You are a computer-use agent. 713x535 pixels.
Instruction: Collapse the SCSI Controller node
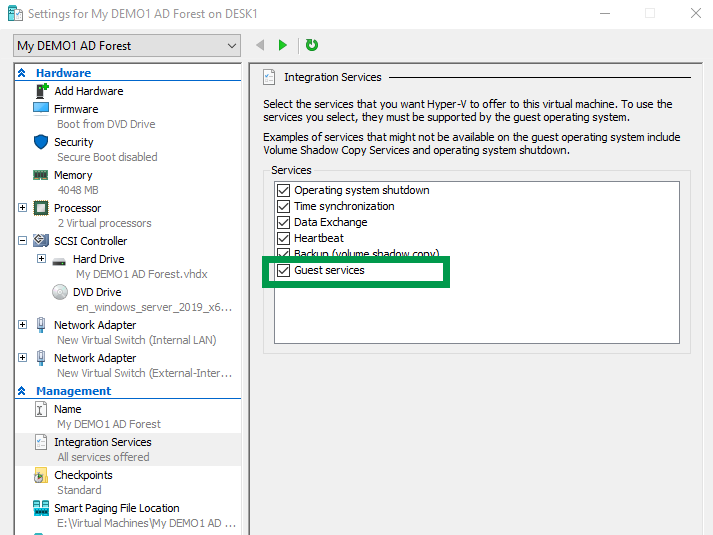coord(23,241)
